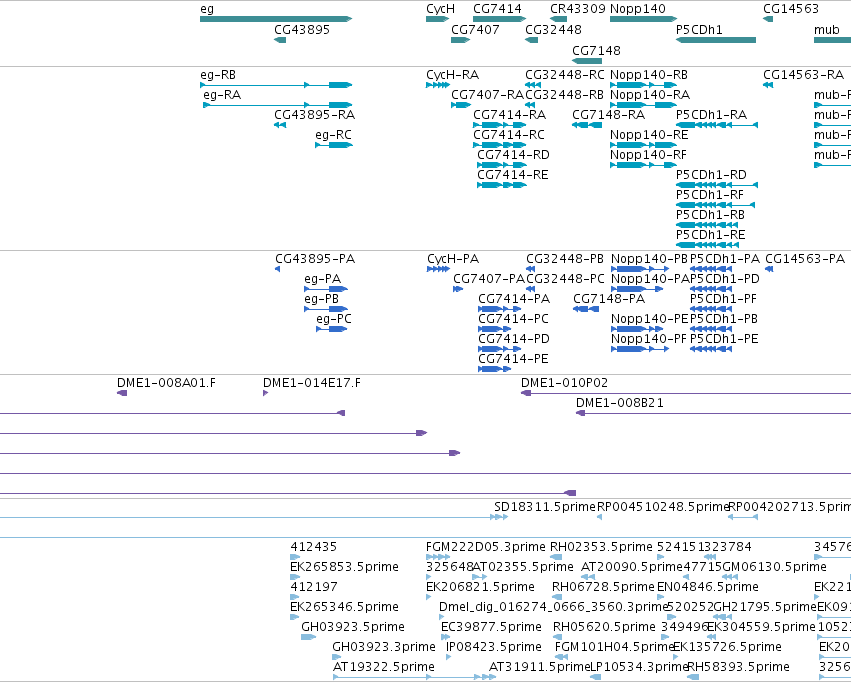The image size is (851, 682).
Task: Click the CG14563-PA protein label
Action: tap(805, 259)
